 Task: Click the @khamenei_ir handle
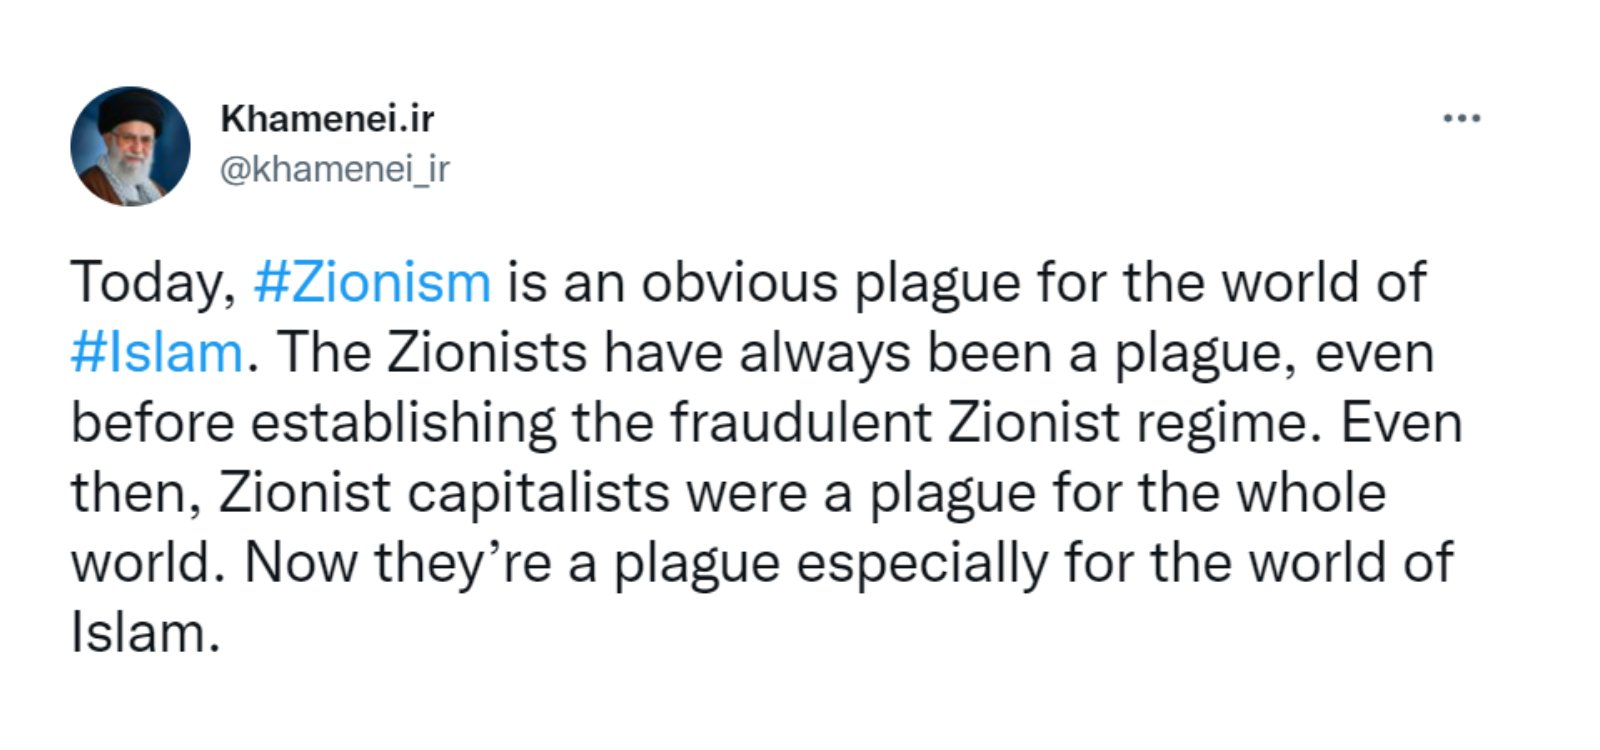334,169
